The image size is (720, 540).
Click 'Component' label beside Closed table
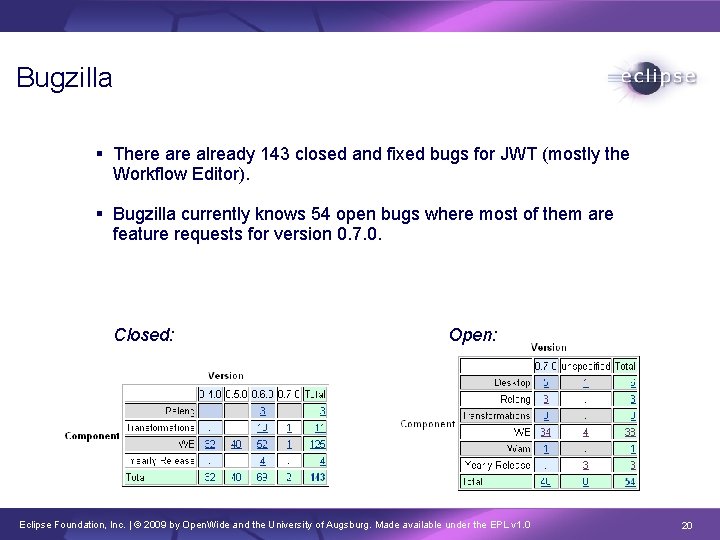(x=92, y=436)
